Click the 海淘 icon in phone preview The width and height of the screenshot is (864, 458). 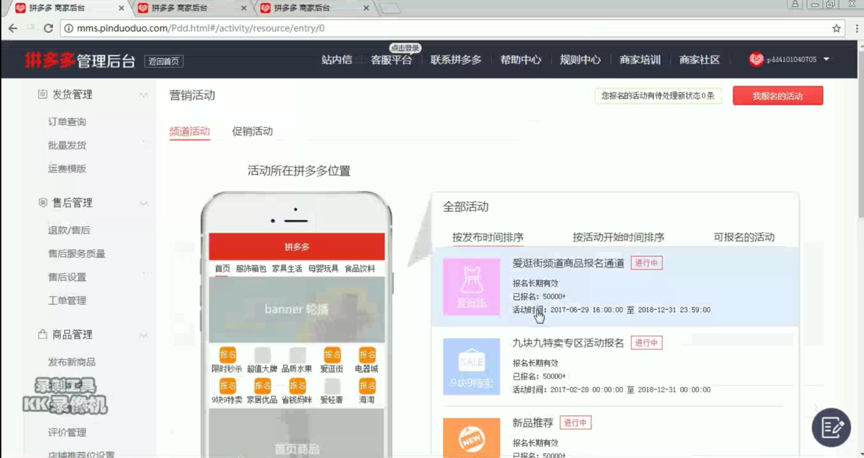point(367,386)
